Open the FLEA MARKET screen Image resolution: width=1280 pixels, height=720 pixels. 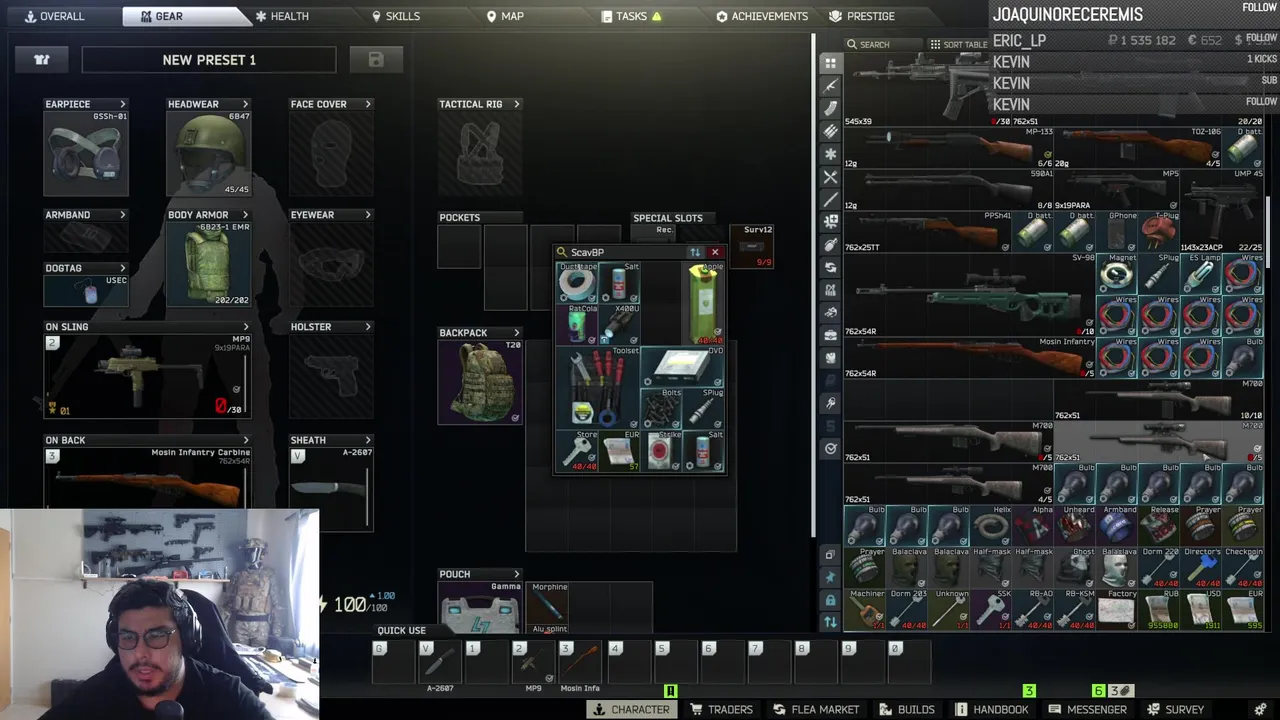pyautogui.click(x=816, y=709)
